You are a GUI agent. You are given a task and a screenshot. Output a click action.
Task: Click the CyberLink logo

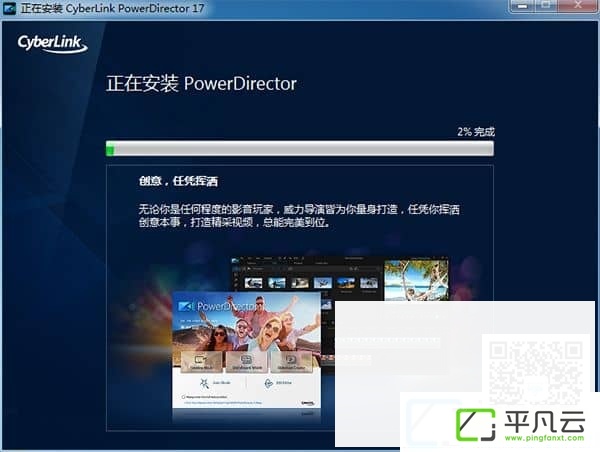[x=52, y=44]
